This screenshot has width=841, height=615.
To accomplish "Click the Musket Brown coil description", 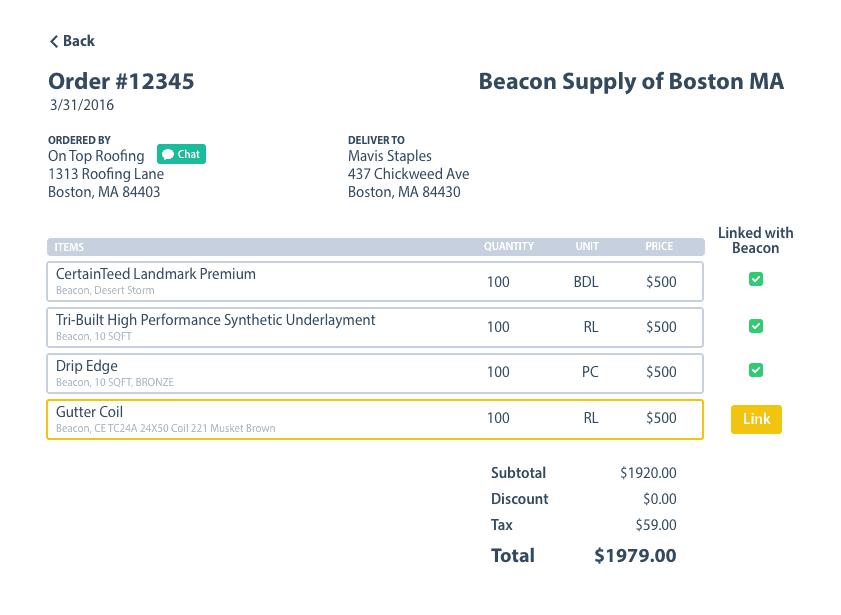I will [x=165, y=428].
